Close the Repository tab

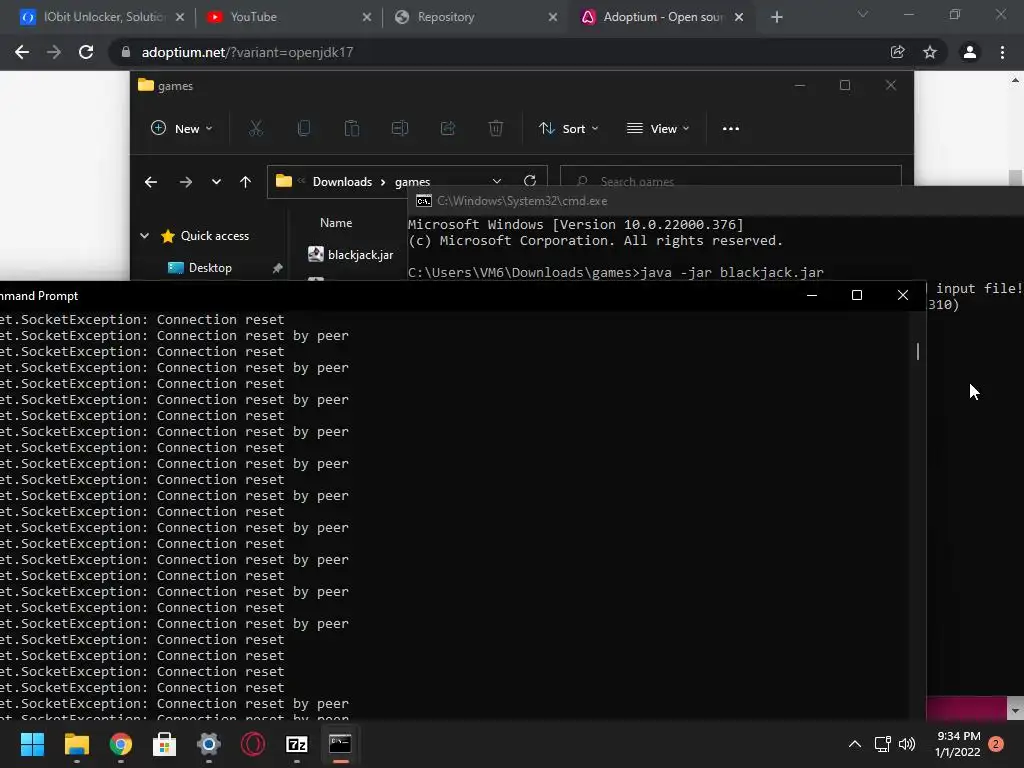[x=553, y=17]
